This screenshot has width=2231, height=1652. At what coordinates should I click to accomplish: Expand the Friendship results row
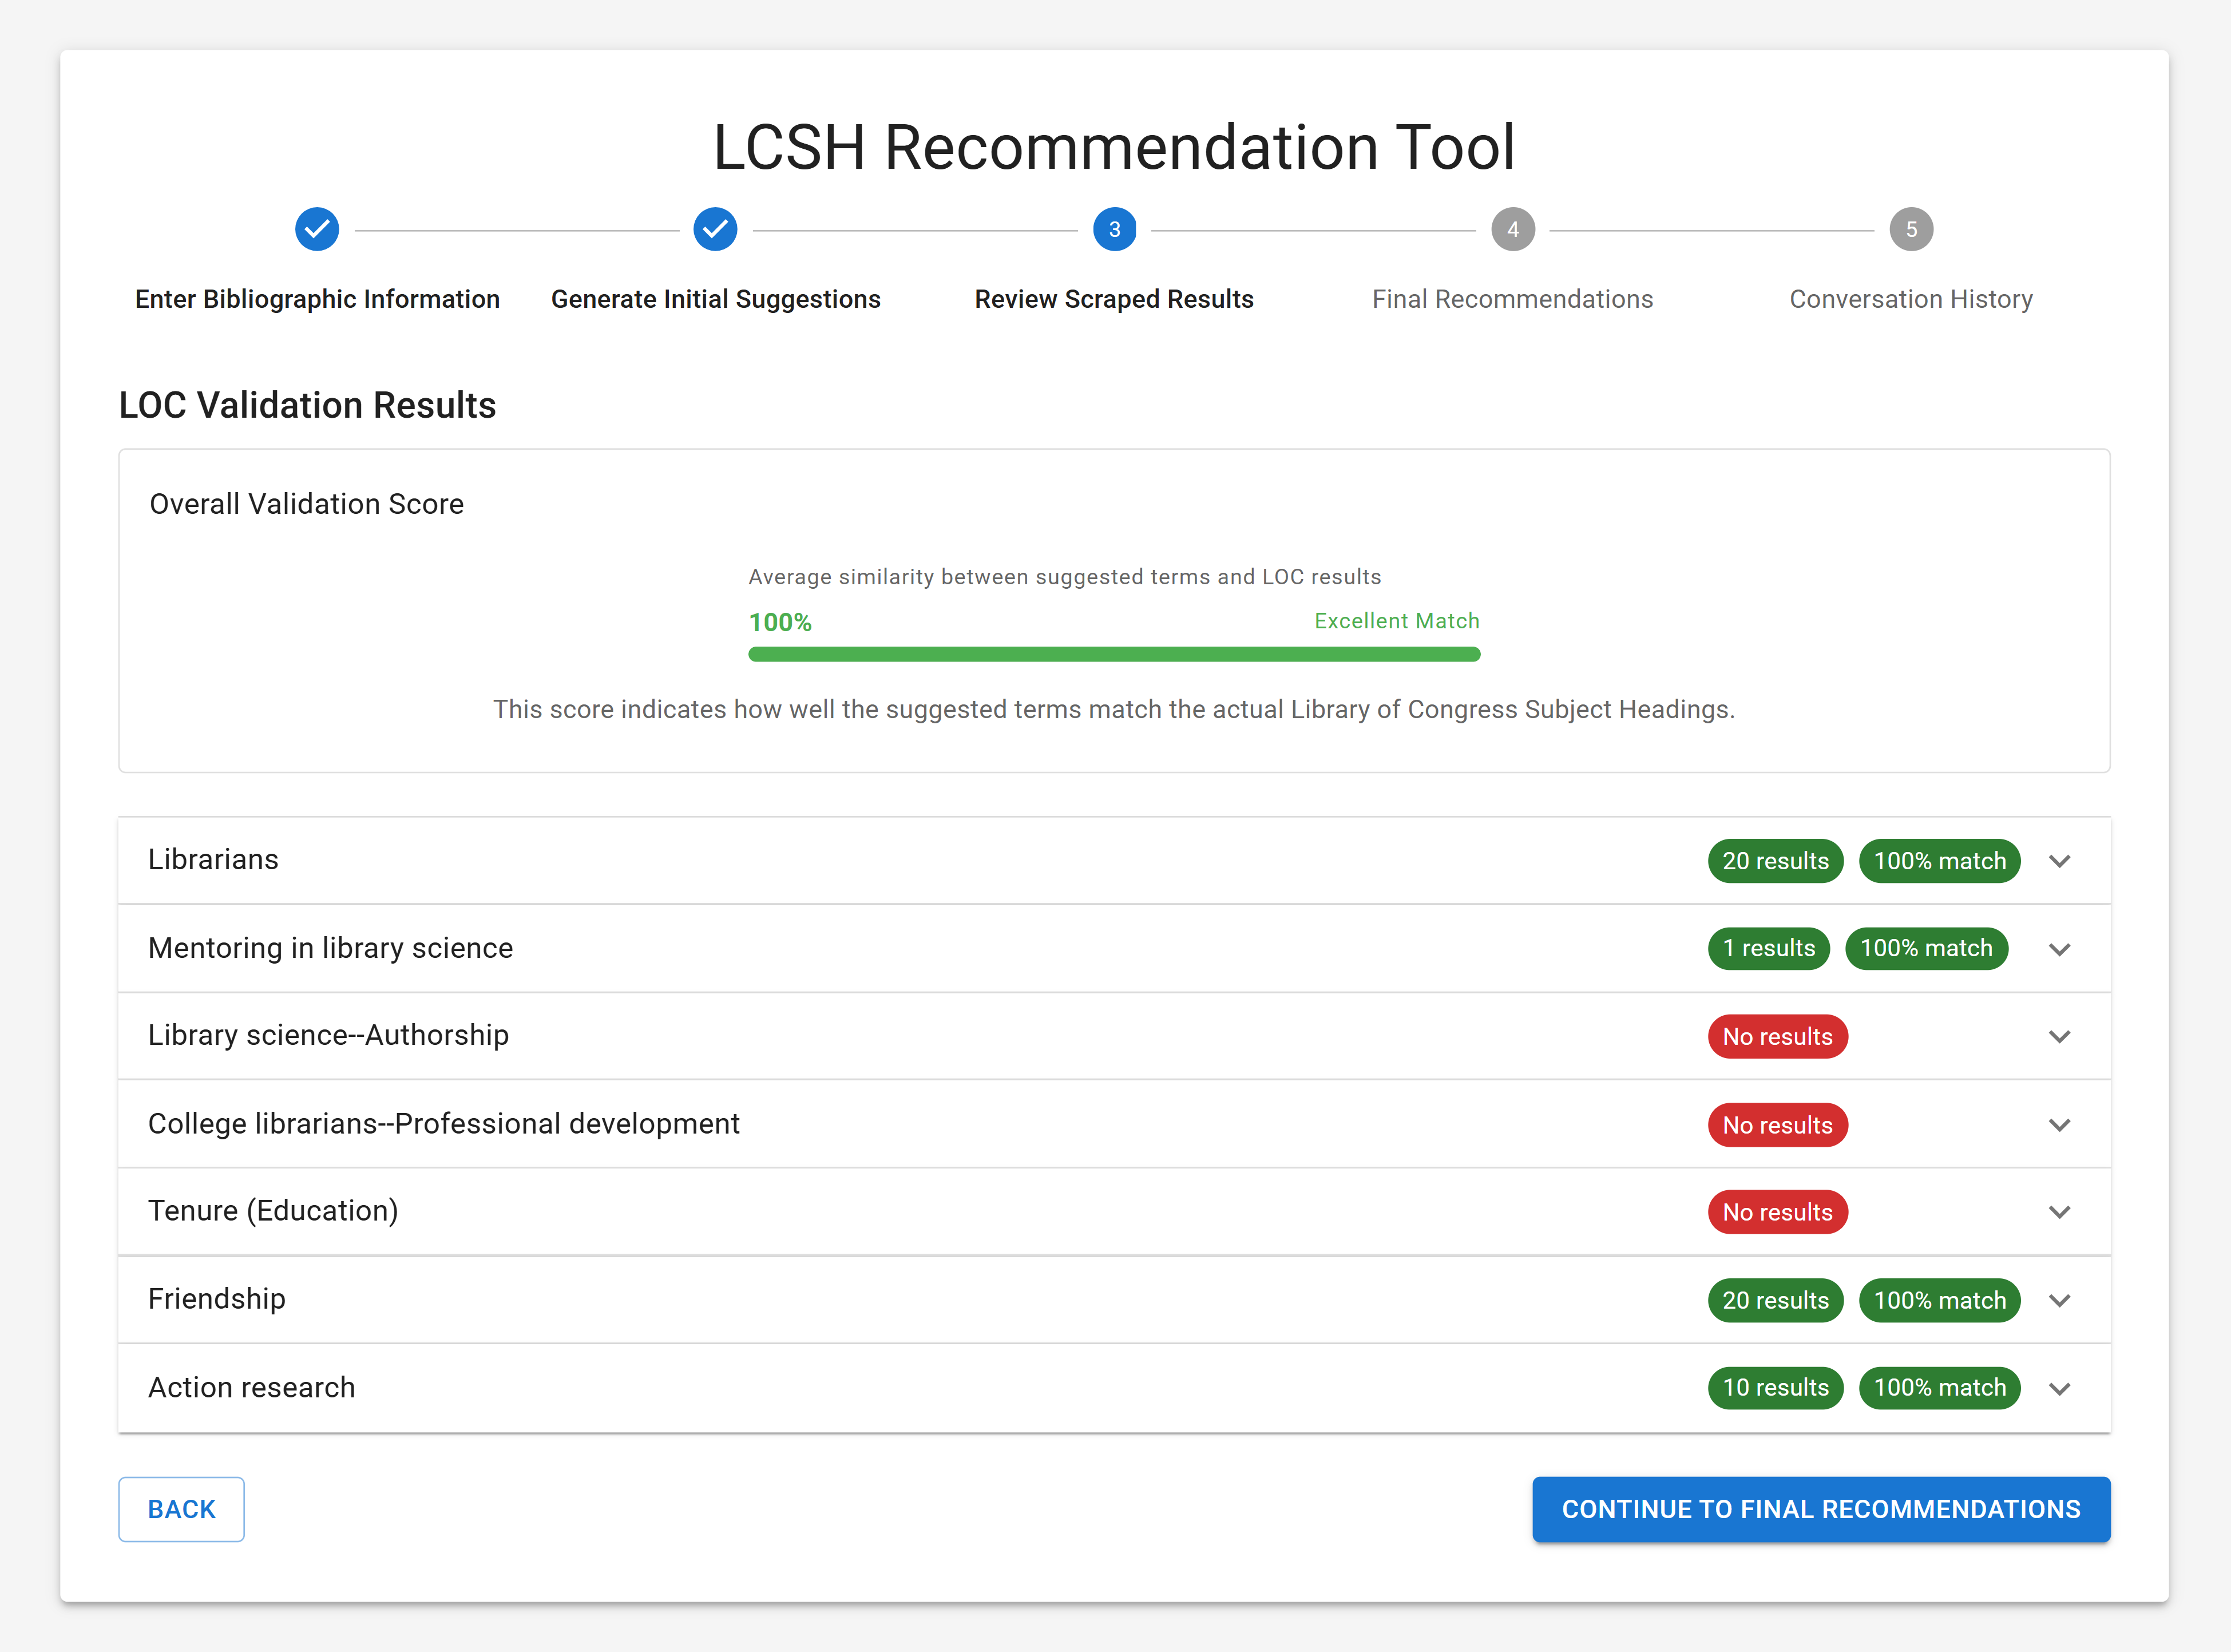[2060, 1300]
